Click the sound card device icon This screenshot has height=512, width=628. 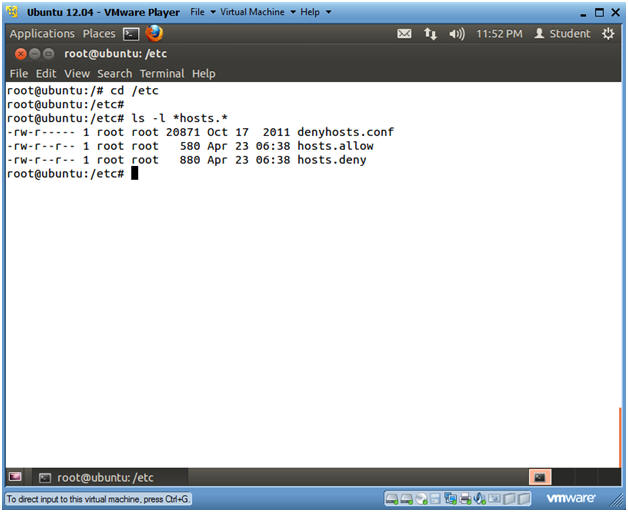coord(479,499)
